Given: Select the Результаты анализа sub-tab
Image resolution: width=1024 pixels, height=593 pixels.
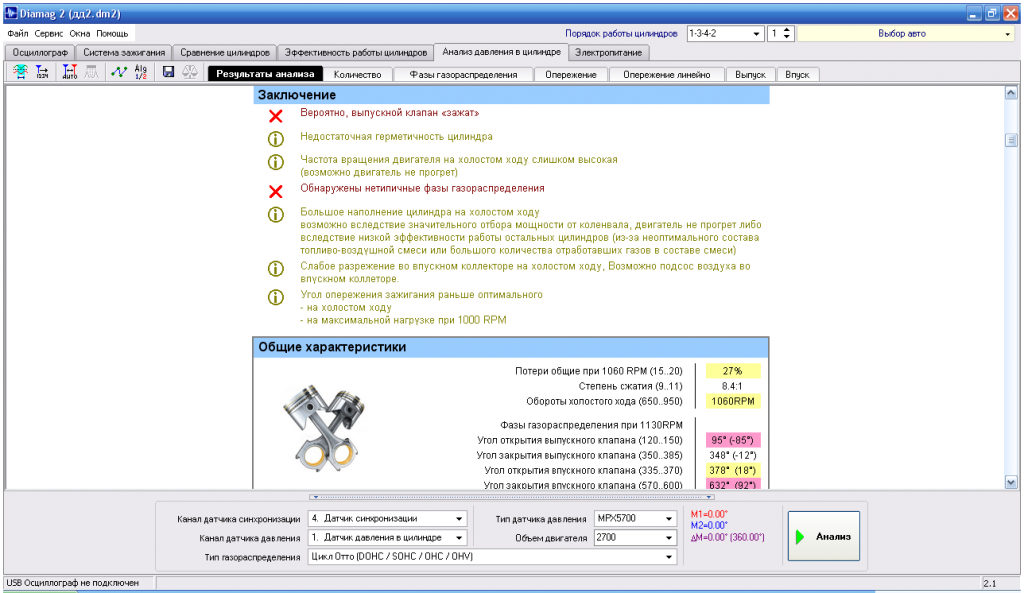Looking at the screenshot, I should pos(265,74).
